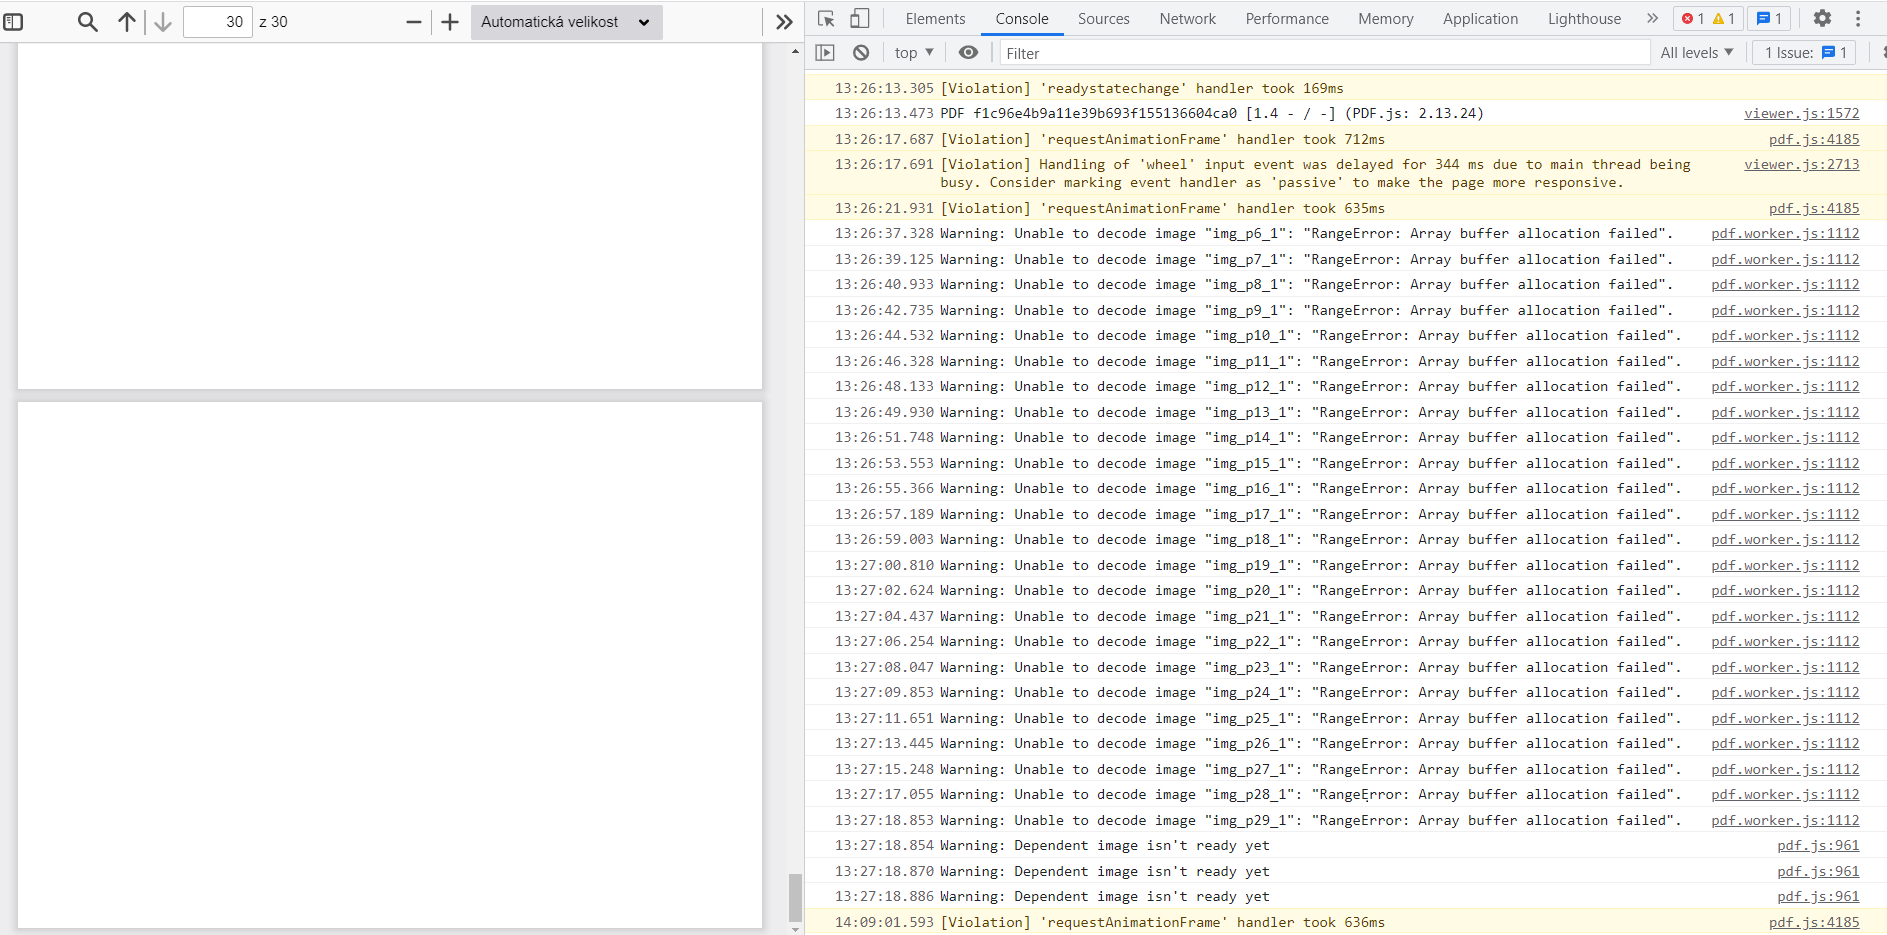1887x935 pixels.
Task: Click the console Filter input field
Action: 1200,53
